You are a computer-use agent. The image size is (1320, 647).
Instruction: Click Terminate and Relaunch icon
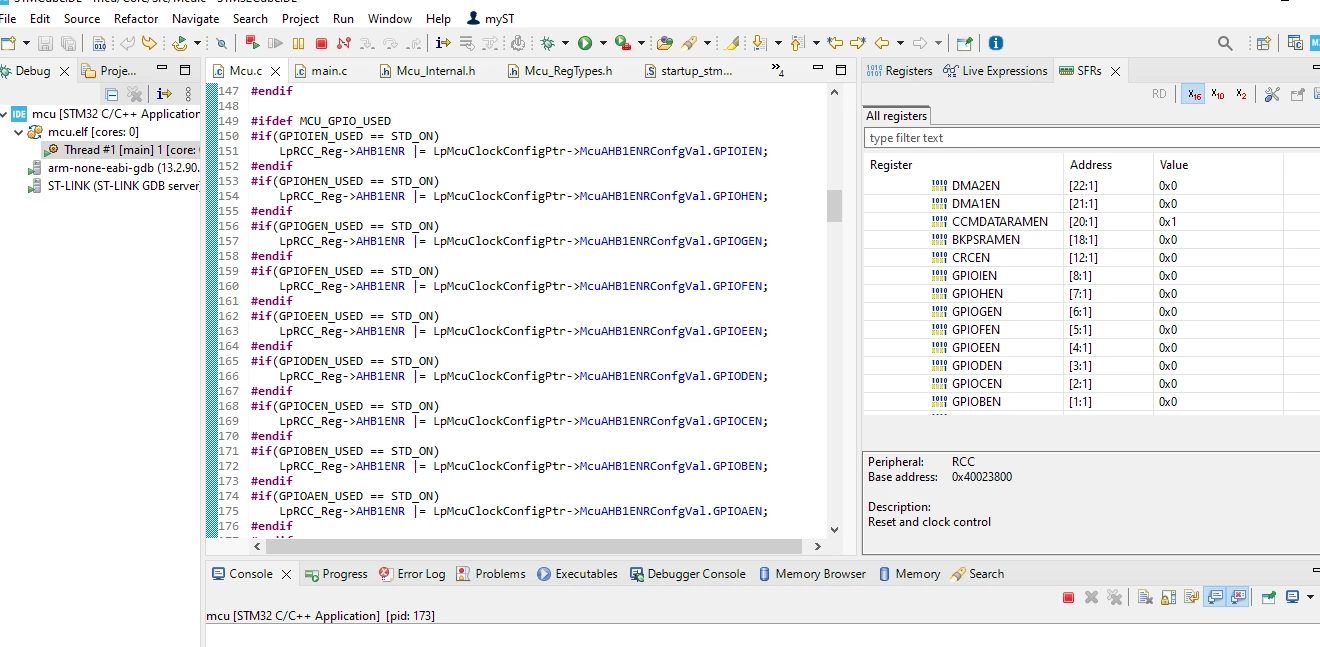coord(252,43)
